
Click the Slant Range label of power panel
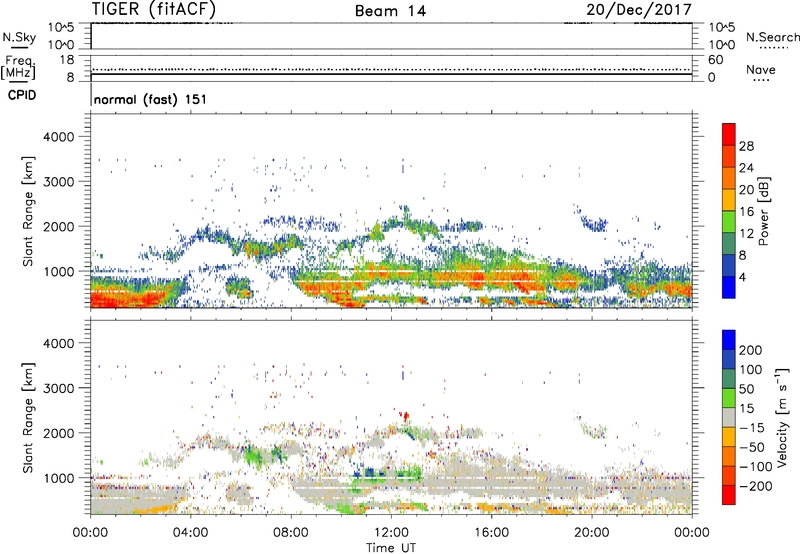pos(28,211)
